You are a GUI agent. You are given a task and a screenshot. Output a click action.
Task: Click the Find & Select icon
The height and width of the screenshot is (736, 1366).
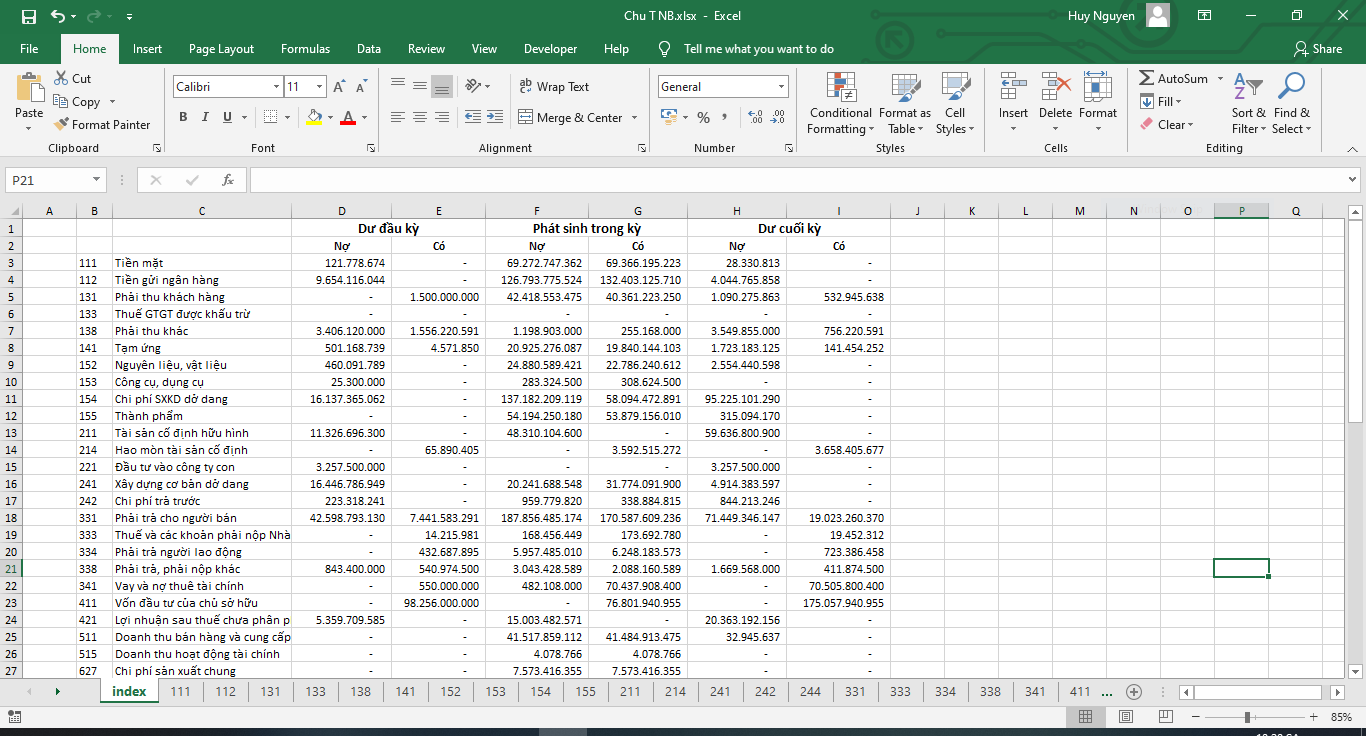coord(1291,104)
